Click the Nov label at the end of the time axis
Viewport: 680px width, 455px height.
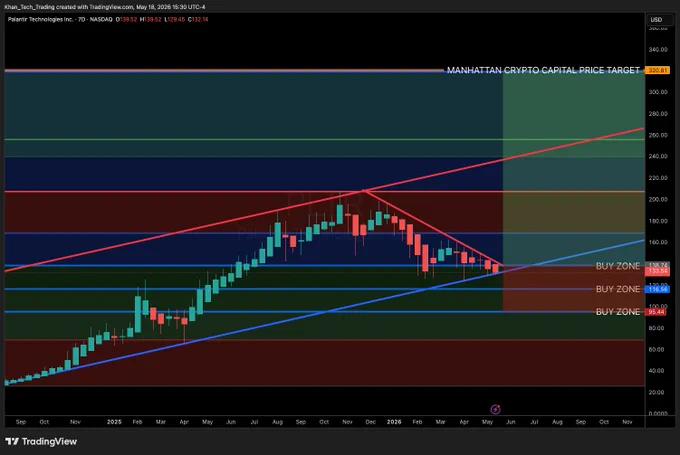[x=627, y=422]
